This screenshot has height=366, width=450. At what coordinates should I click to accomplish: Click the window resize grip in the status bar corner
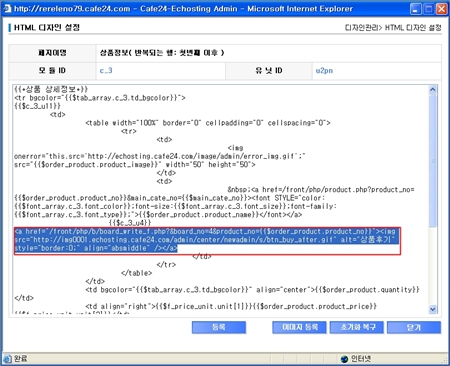pyautogui.click(x=444, y=360)
